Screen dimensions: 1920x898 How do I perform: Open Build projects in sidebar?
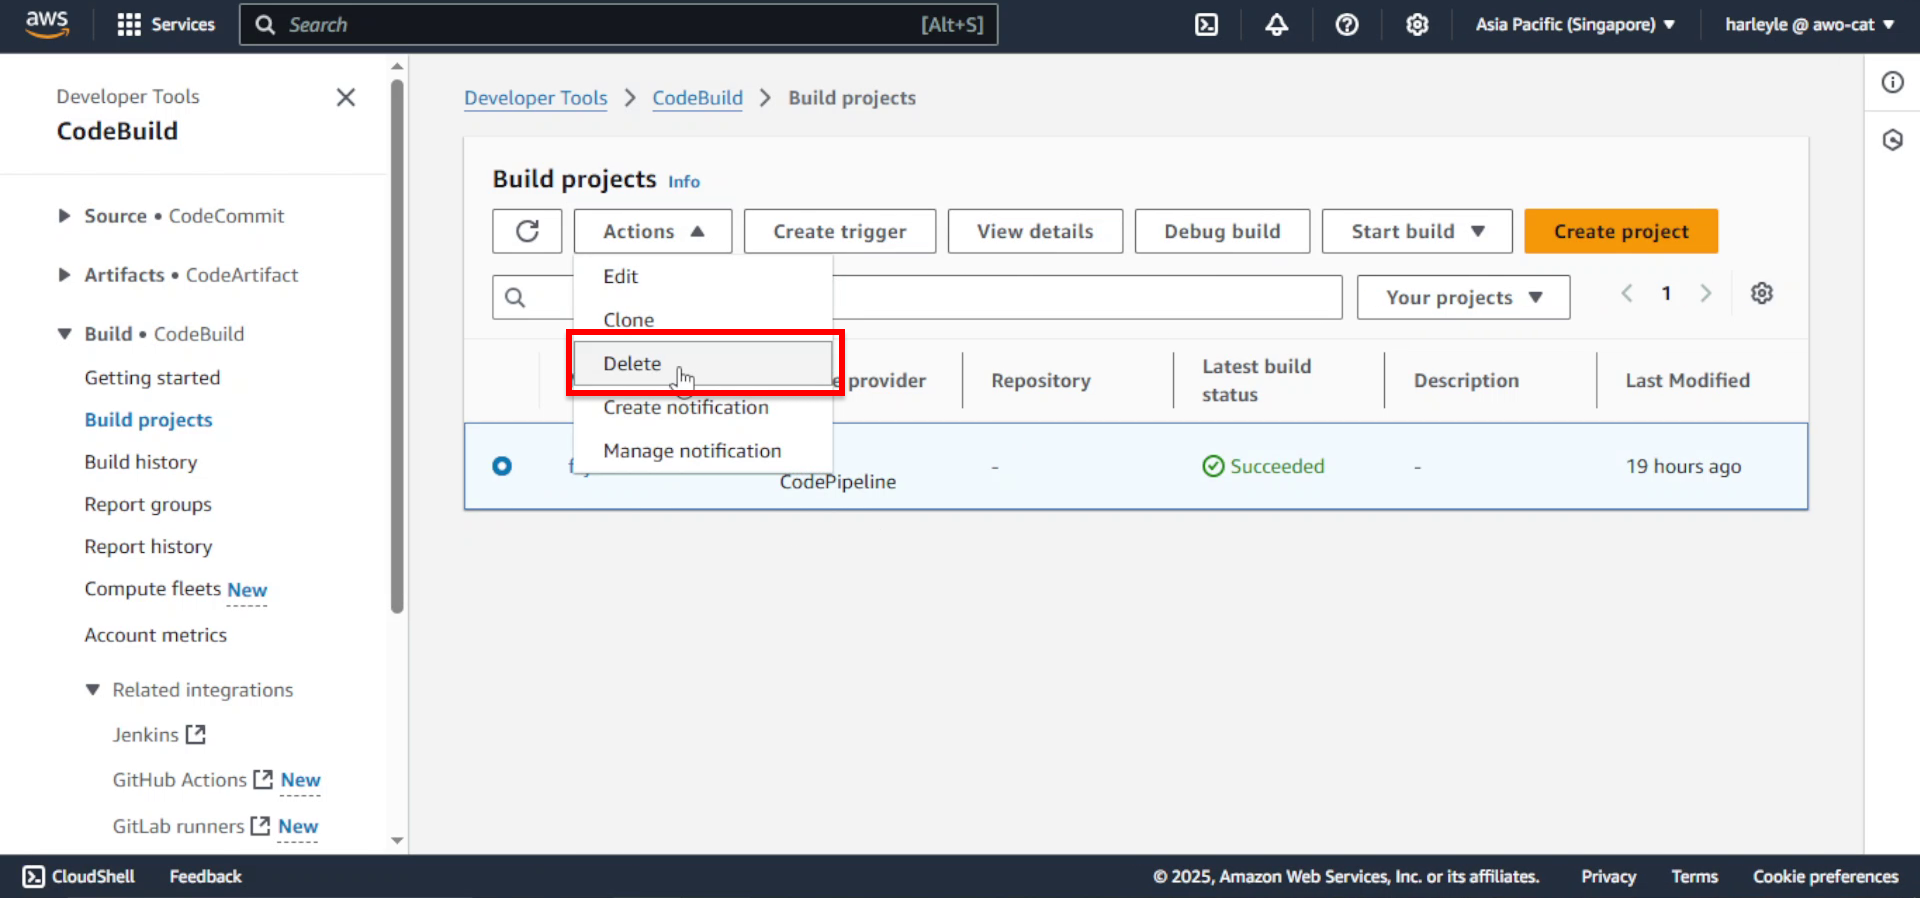pyautogui.click(x=149, y=420)
